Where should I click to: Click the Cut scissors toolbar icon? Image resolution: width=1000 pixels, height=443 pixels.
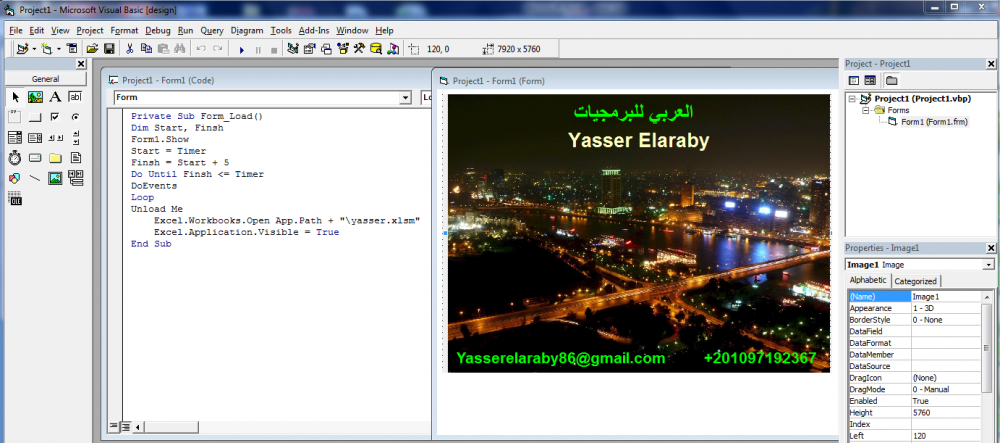click(x=129, y=48)
